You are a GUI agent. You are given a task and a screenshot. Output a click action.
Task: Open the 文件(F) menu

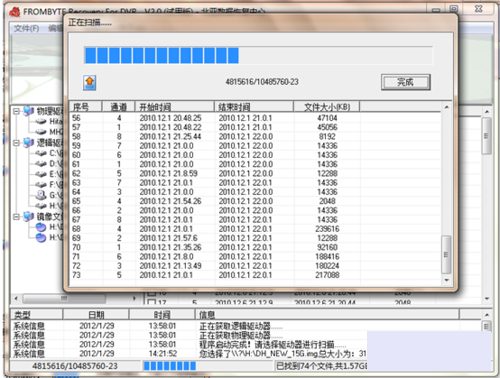[26, 28]
